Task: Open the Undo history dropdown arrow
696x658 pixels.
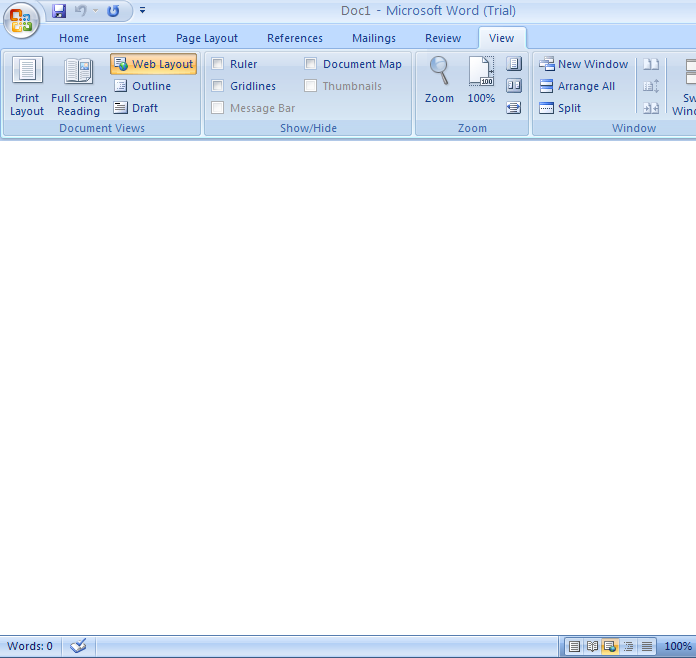Action: 95,11
